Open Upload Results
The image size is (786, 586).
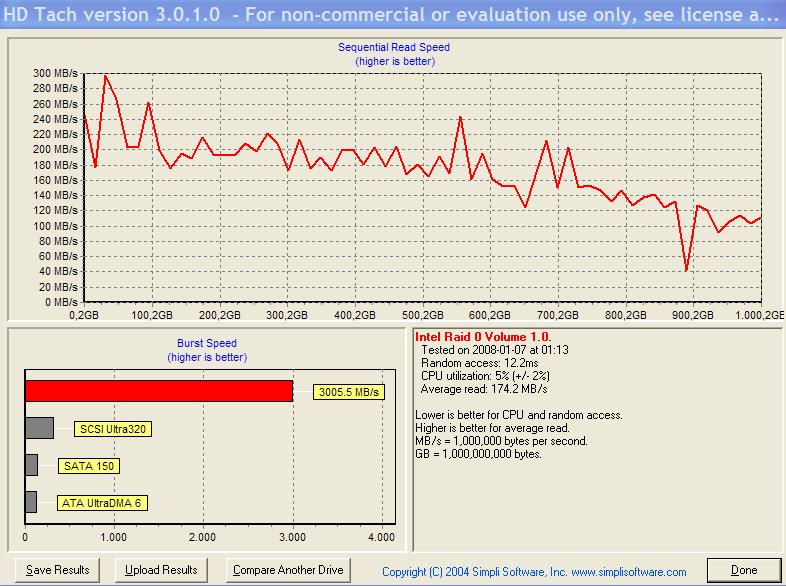coord(161,570)
